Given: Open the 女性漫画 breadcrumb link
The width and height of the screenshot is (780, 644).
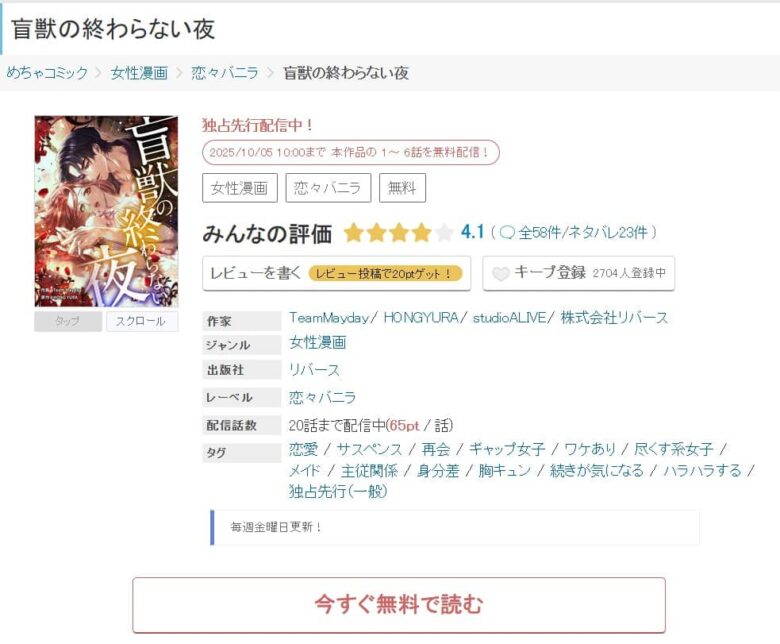Looking at the screenshot, I should coord(139,73).
